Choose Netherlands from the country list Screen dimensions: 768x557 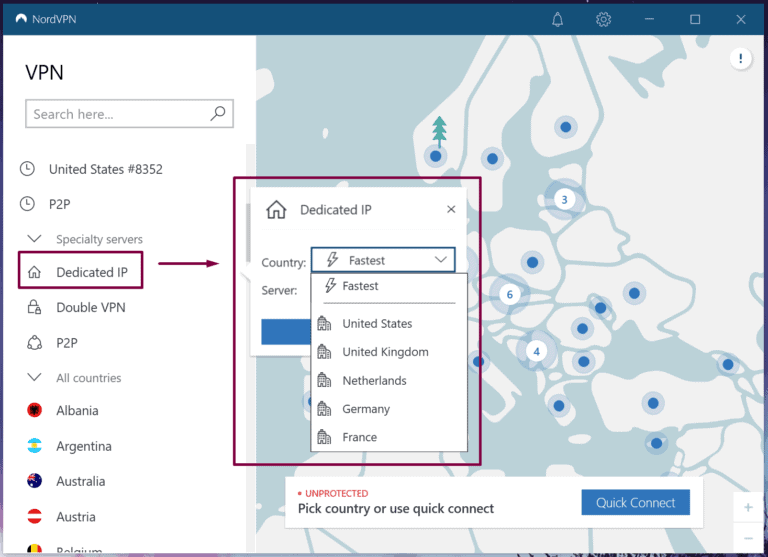tap(374, 381)
